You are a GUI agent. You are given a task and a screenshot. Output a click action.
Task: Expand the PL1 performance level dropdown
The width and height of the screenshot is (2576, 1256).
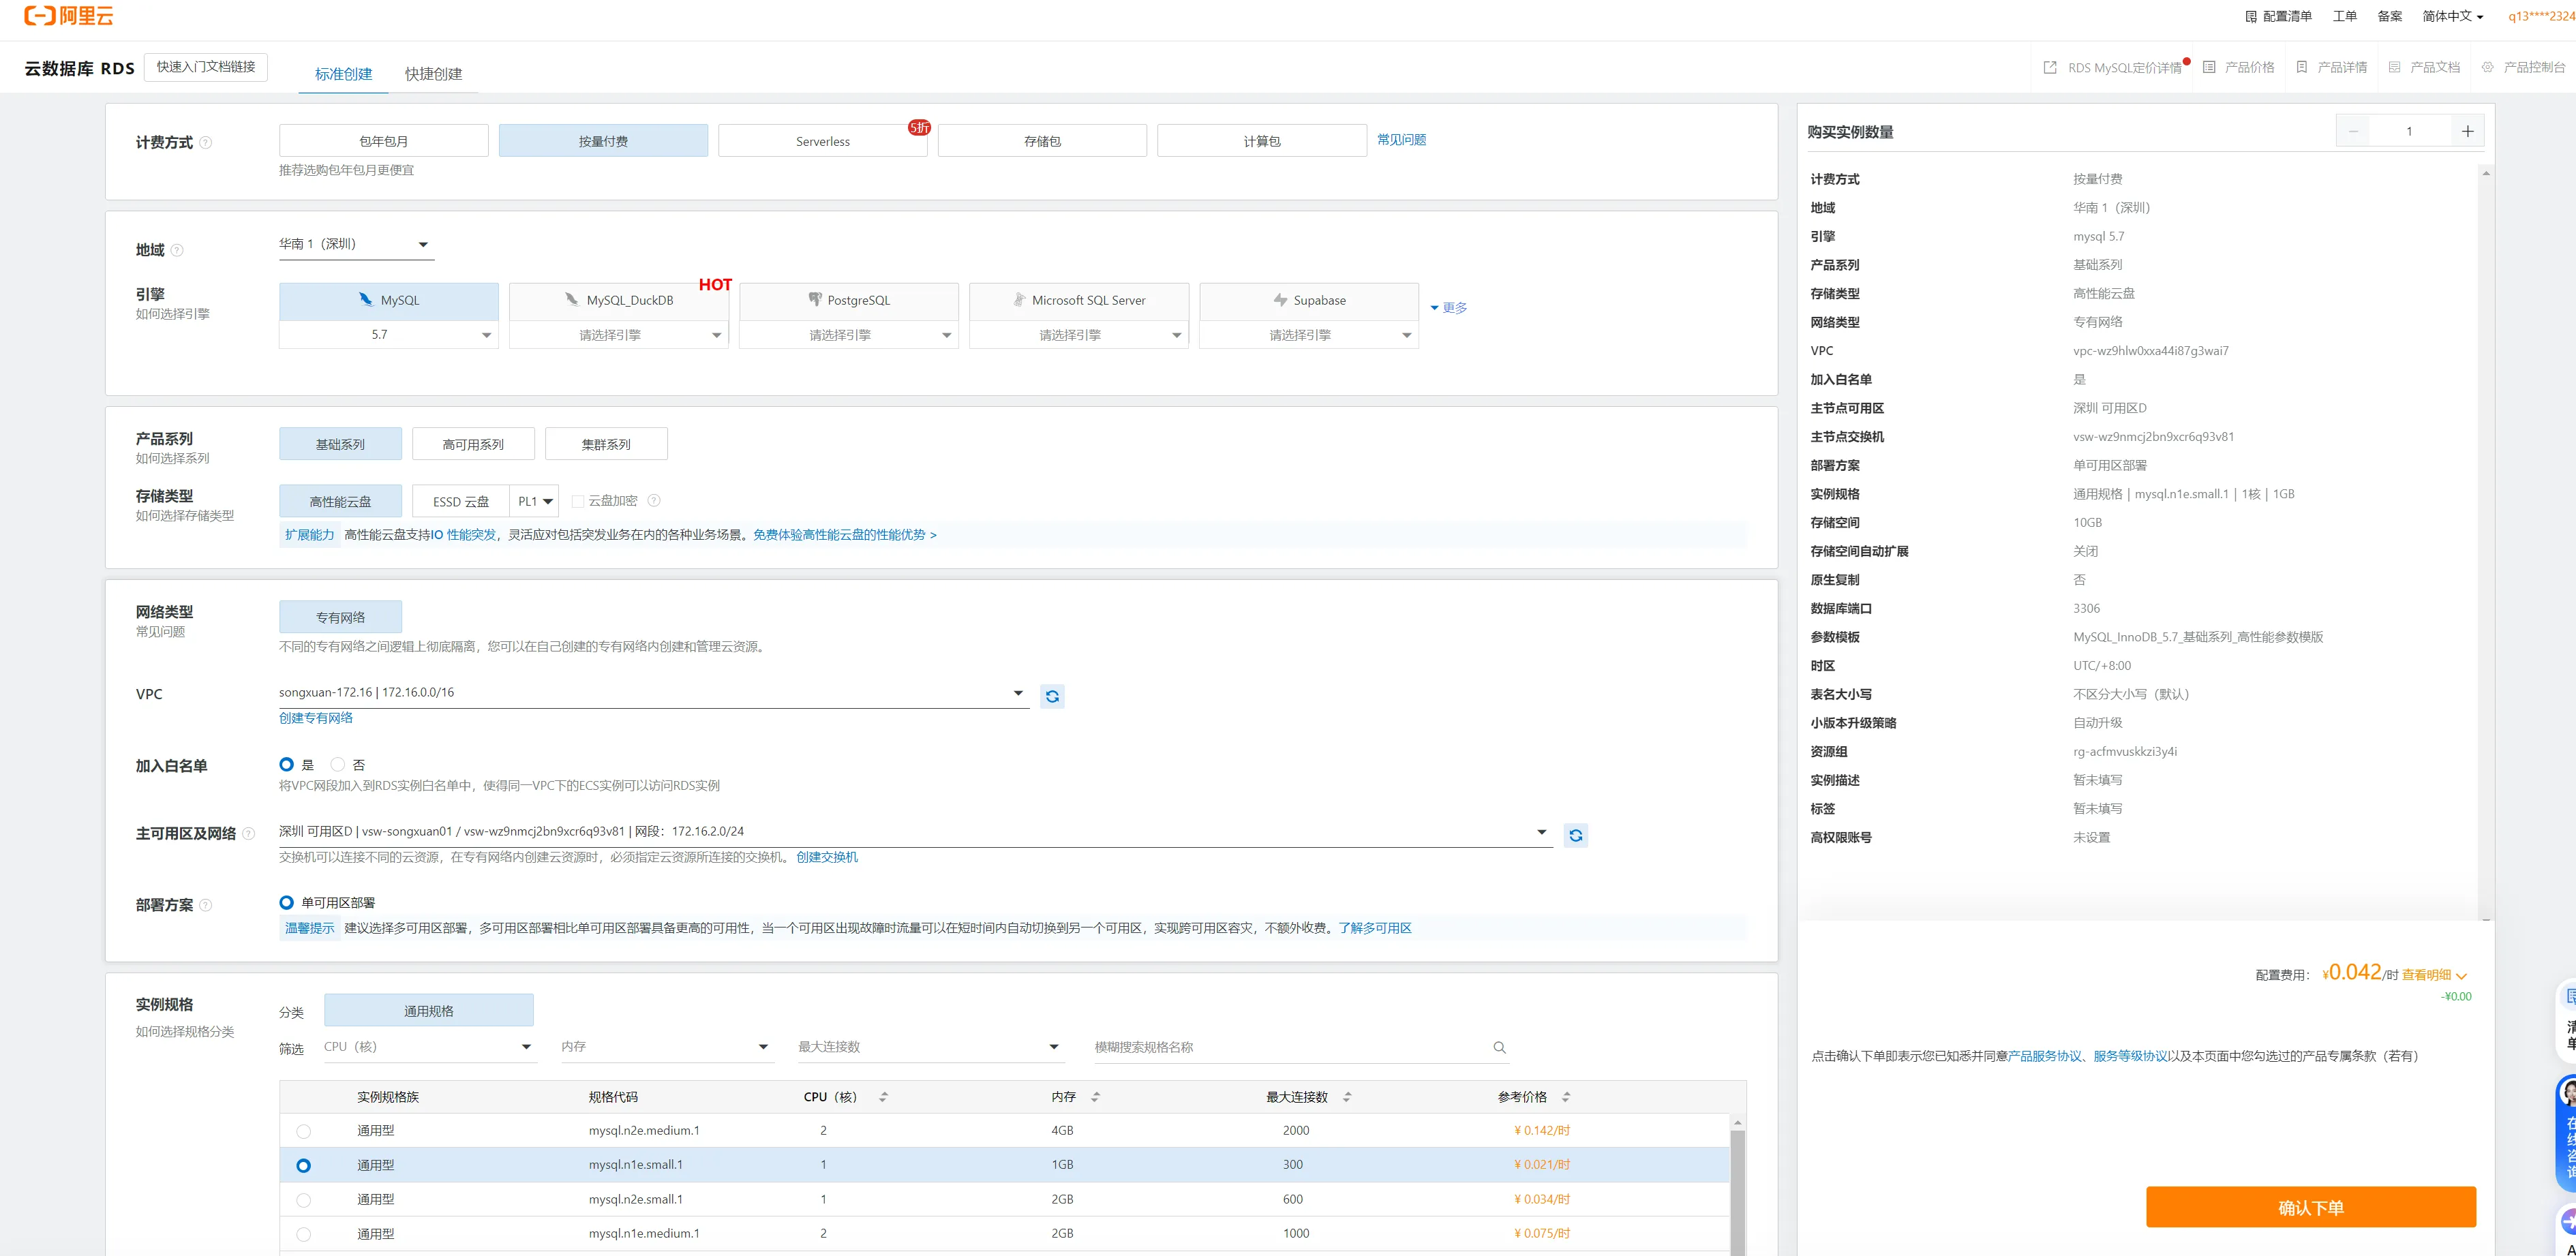pos(534,501)
